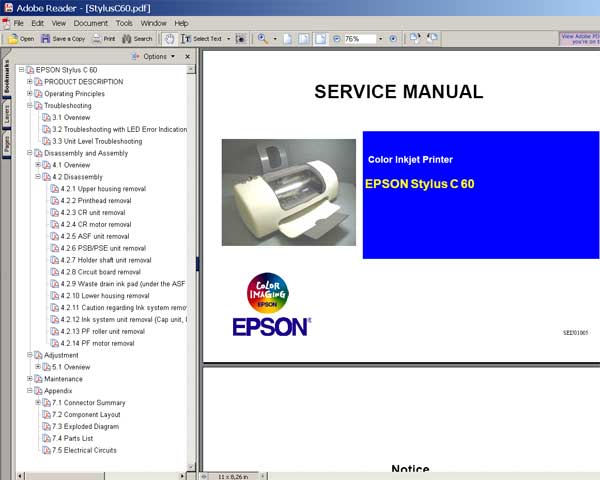Expand the 7.1 Connector Summary bookmark

coord(38,402)
